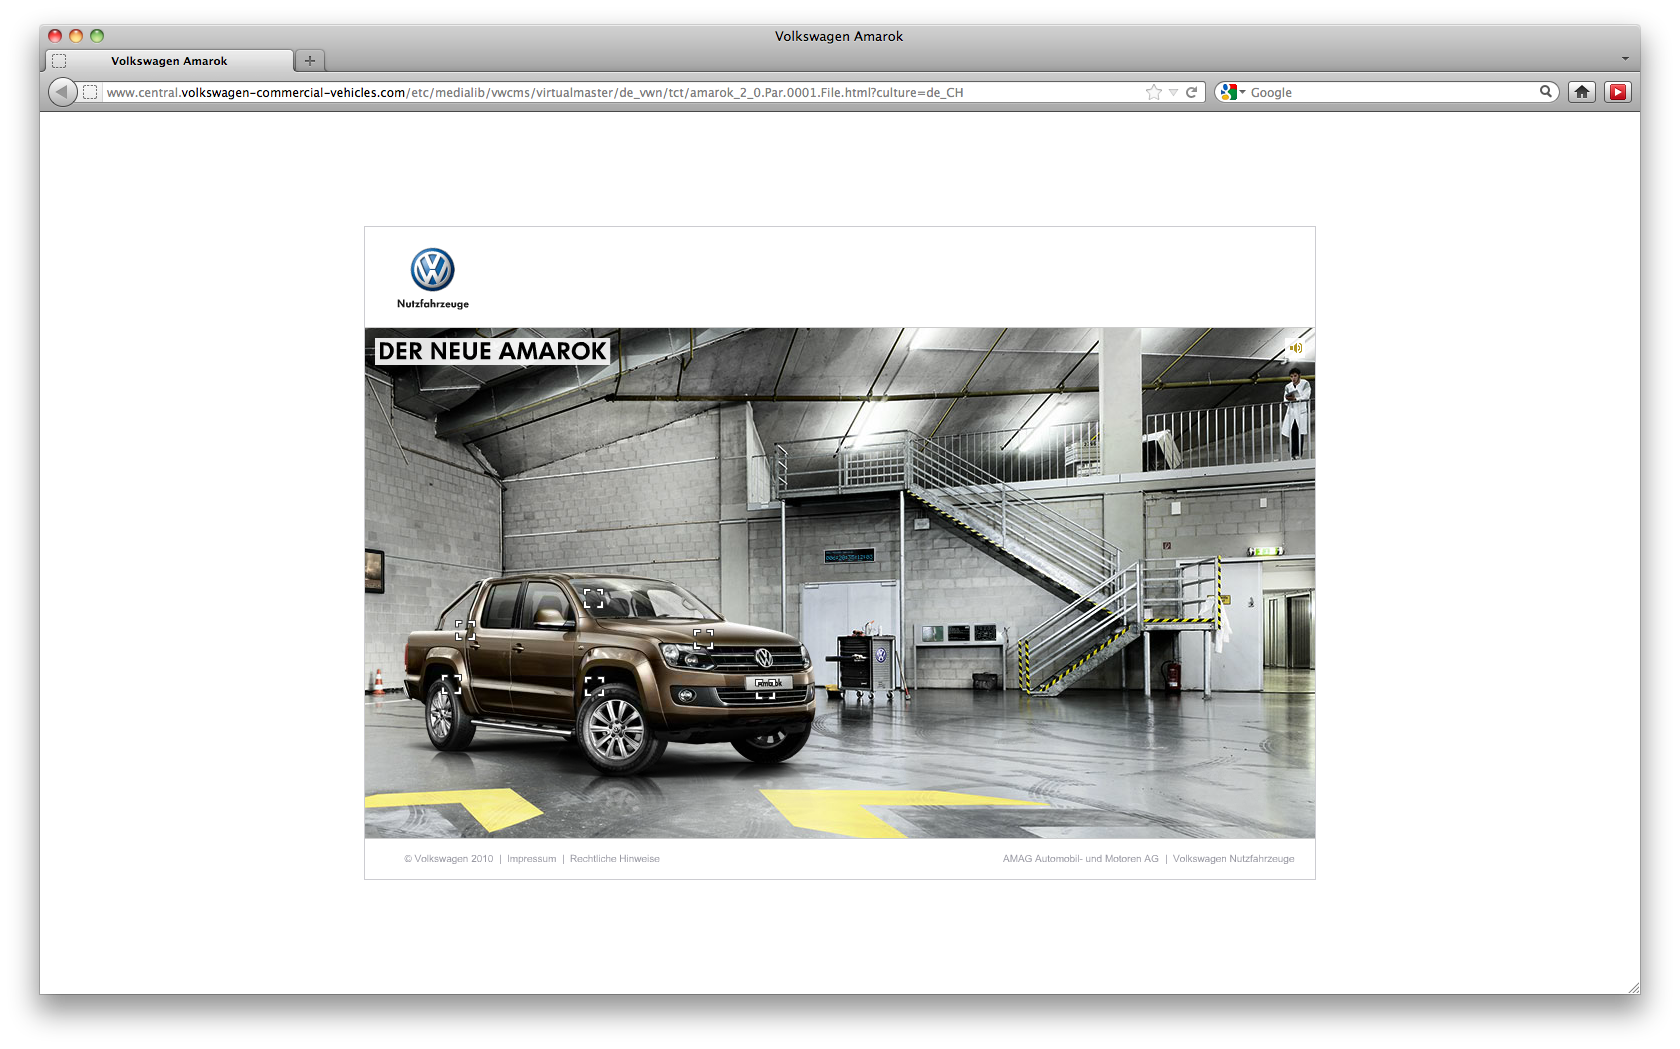The width and height of the screenshot is (1680, 1049).
Task: Reload the page
Action: click(x=1192, y=92)
